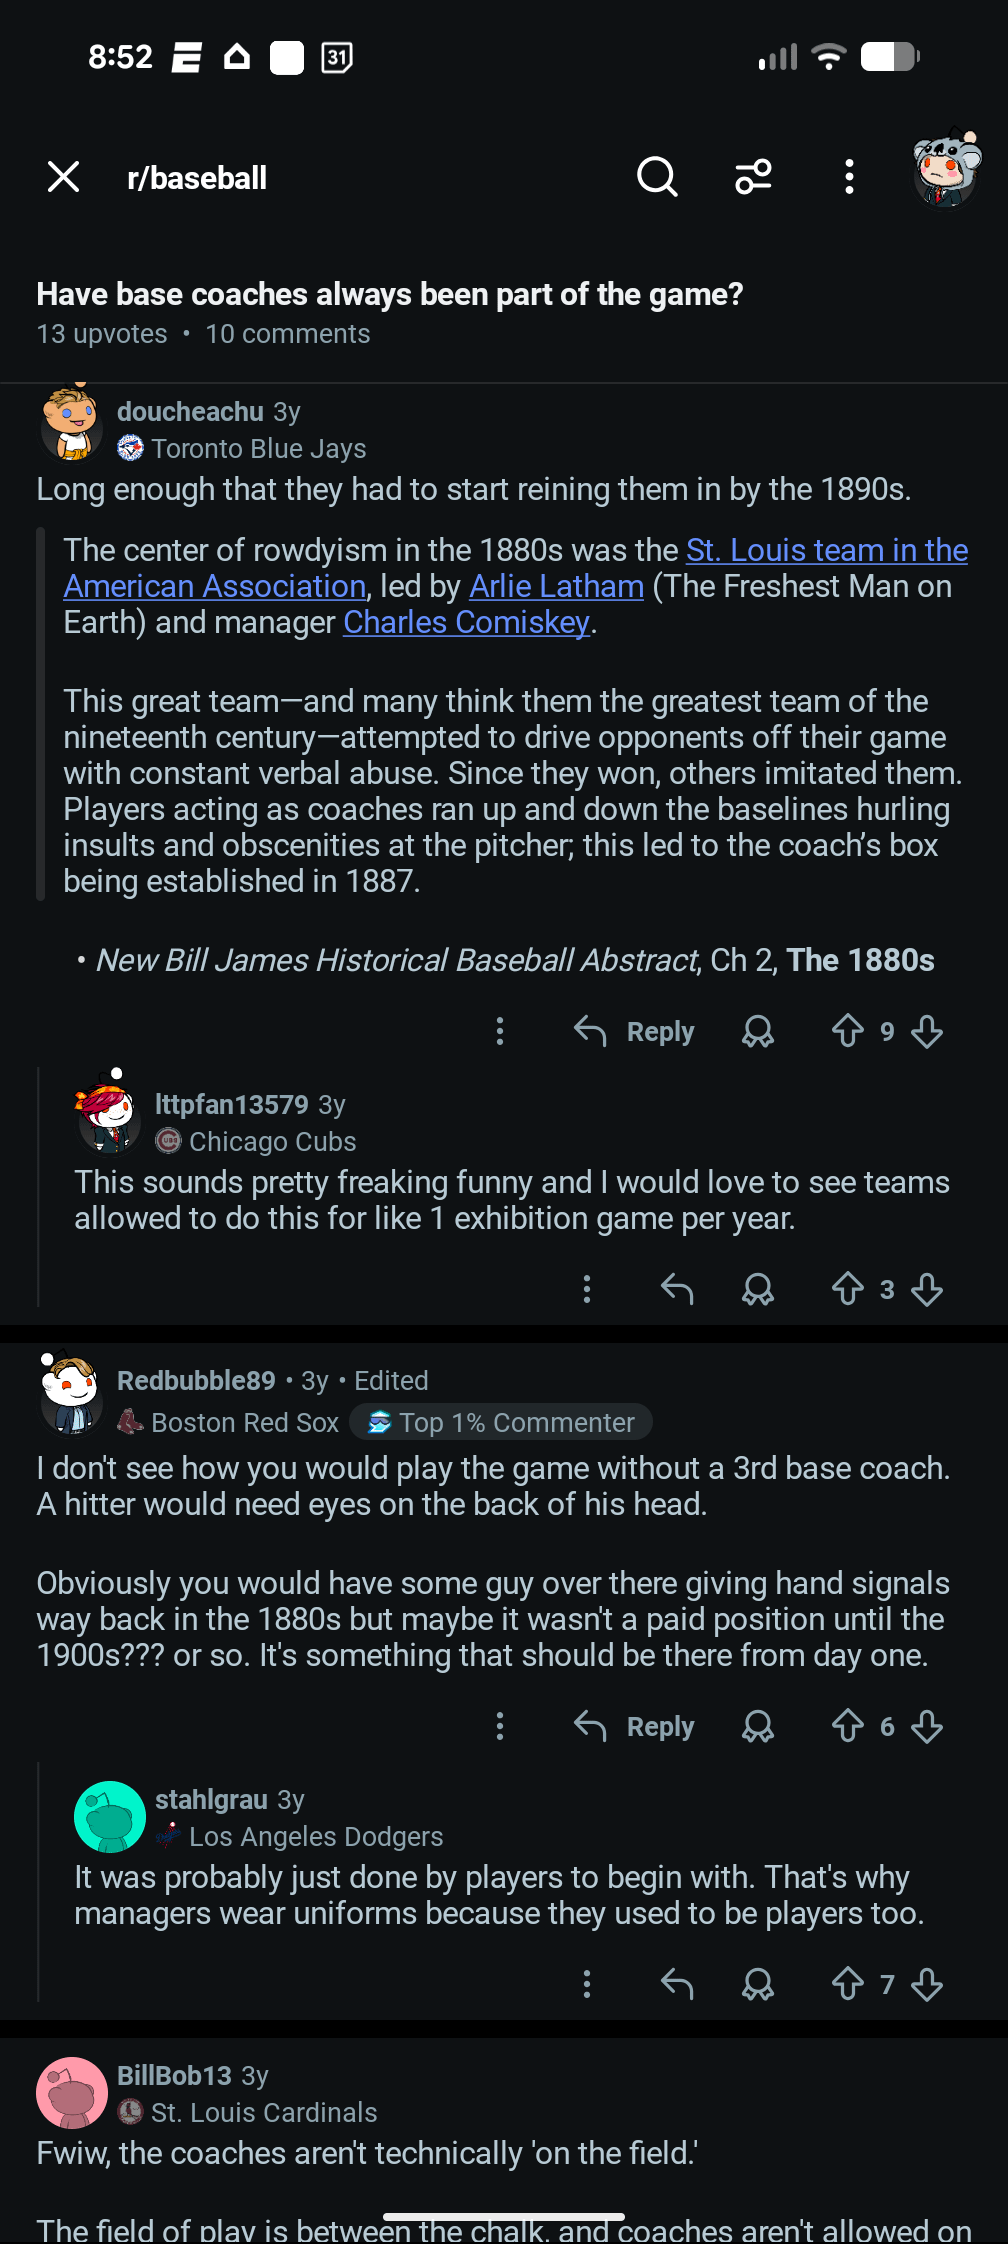1008x2244 pixels.
Task: Downvote Redbubble89's comment
Action: pyautogui.click(x=927, y=1726)
